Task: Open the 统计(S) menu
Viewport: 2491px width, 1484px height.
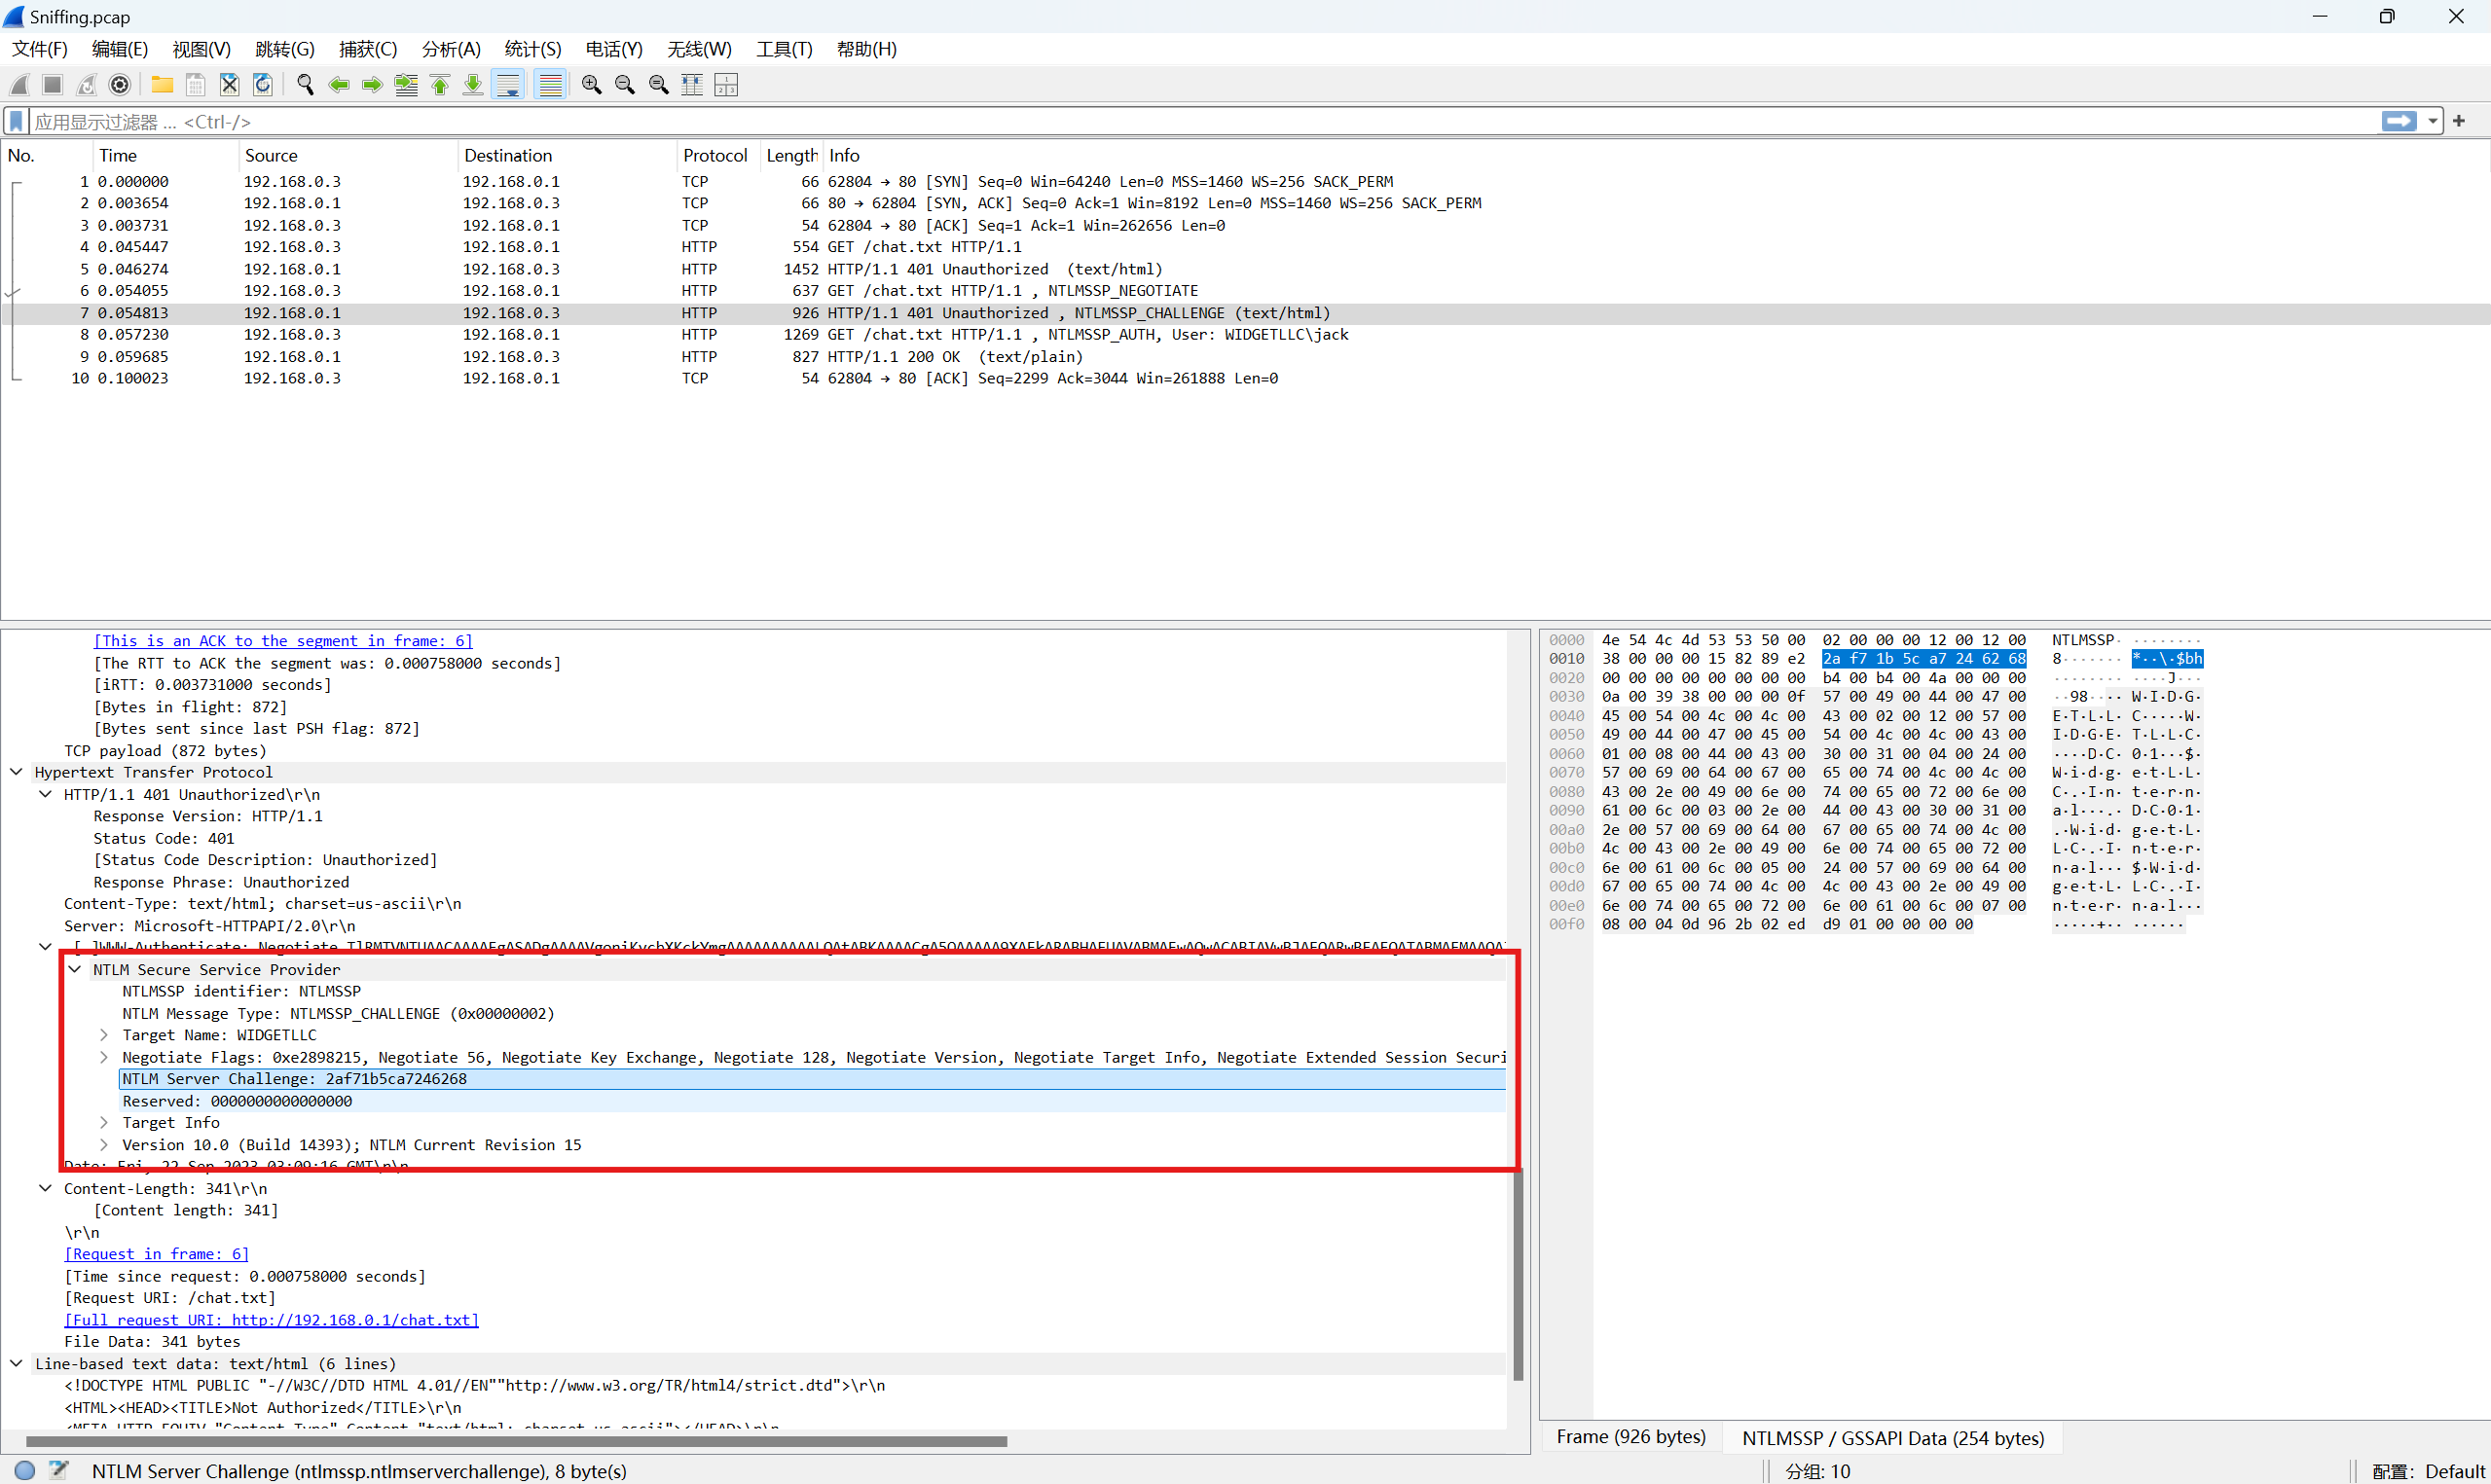Action: pyautogui.click(x=533, y=49)
